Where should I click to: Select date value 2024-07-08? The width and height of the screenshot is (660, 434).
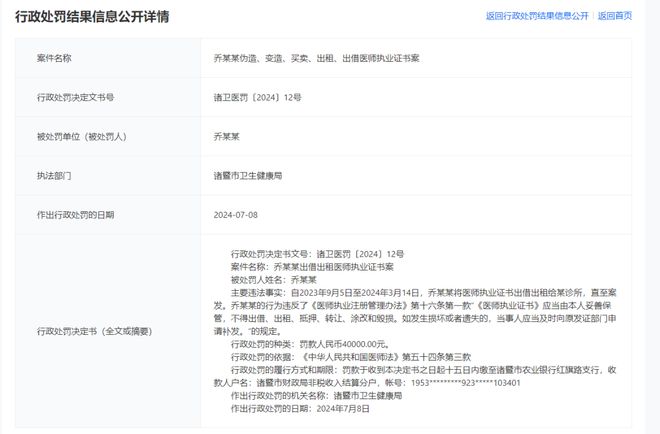(x=236, y=215)
